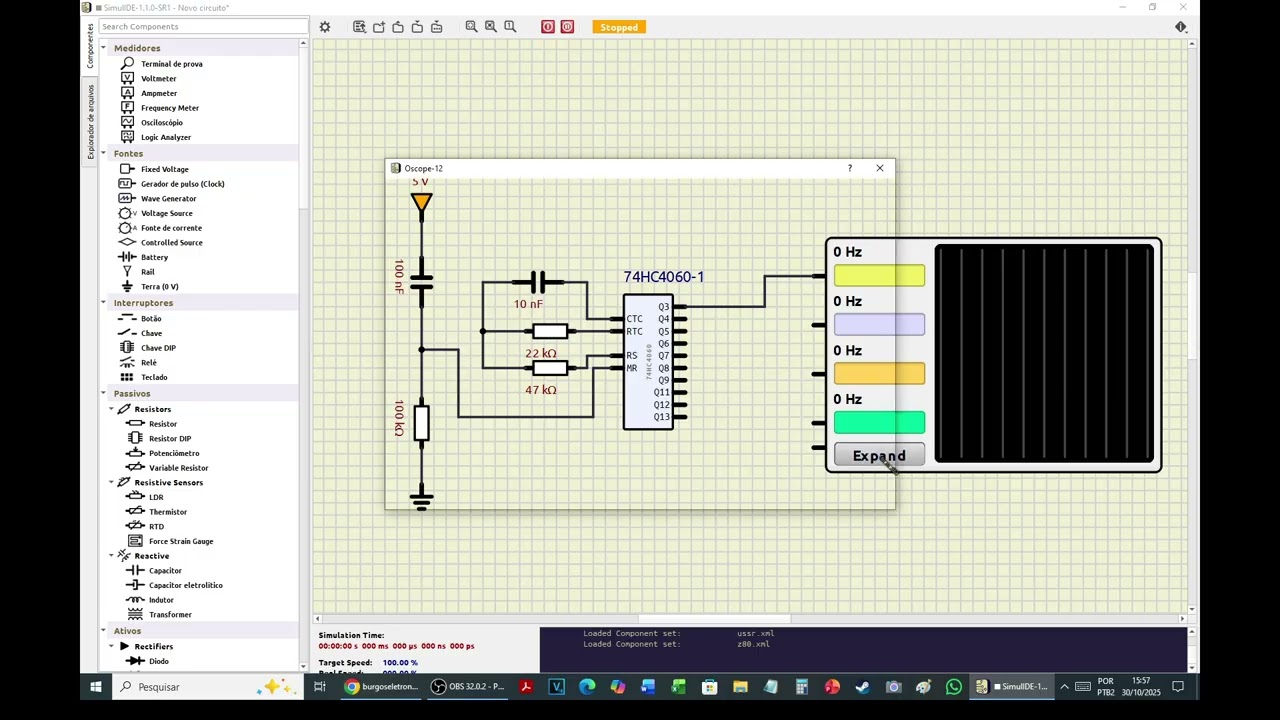Select the Osciloscópio component

[x=161, y=122]
